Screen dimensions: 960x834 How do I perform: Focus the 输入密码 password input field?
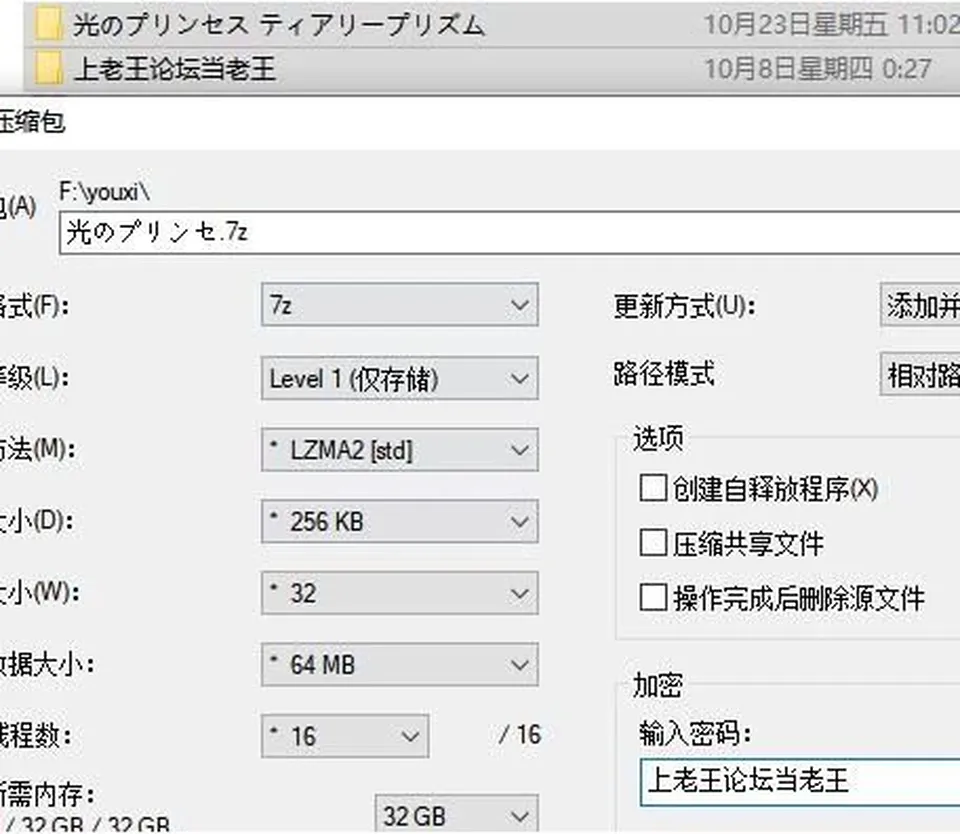800,781
